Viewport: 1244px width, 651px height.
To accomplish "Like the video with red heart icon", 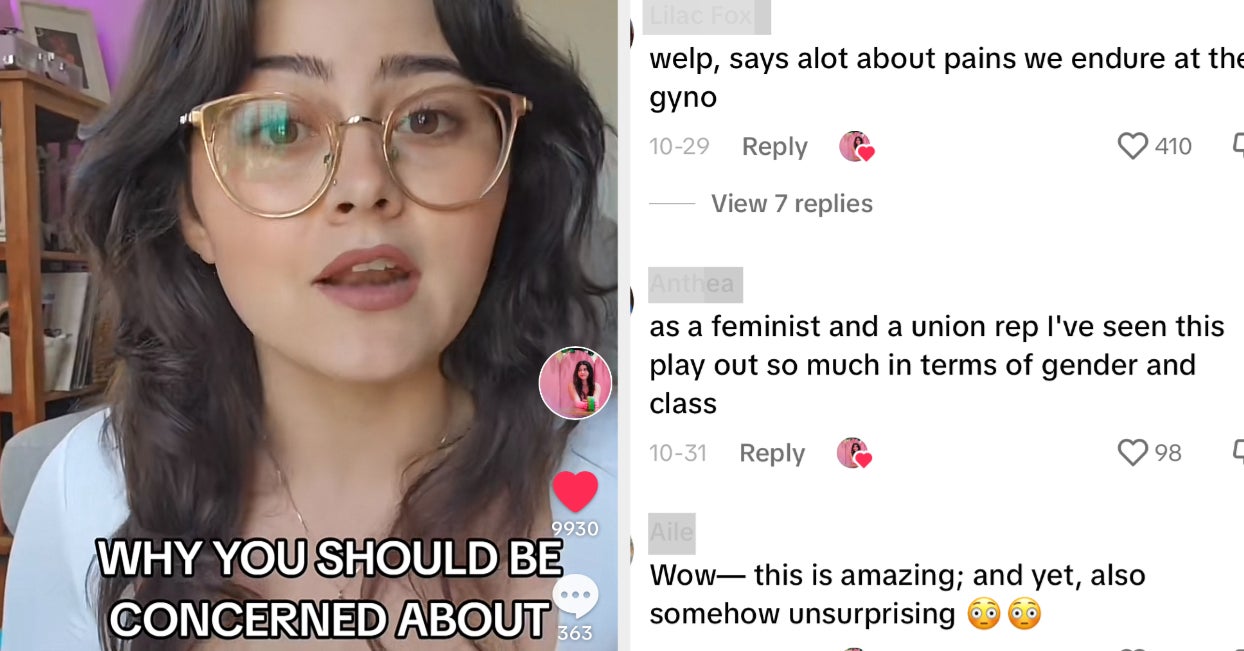I will (x=575, y=492).
